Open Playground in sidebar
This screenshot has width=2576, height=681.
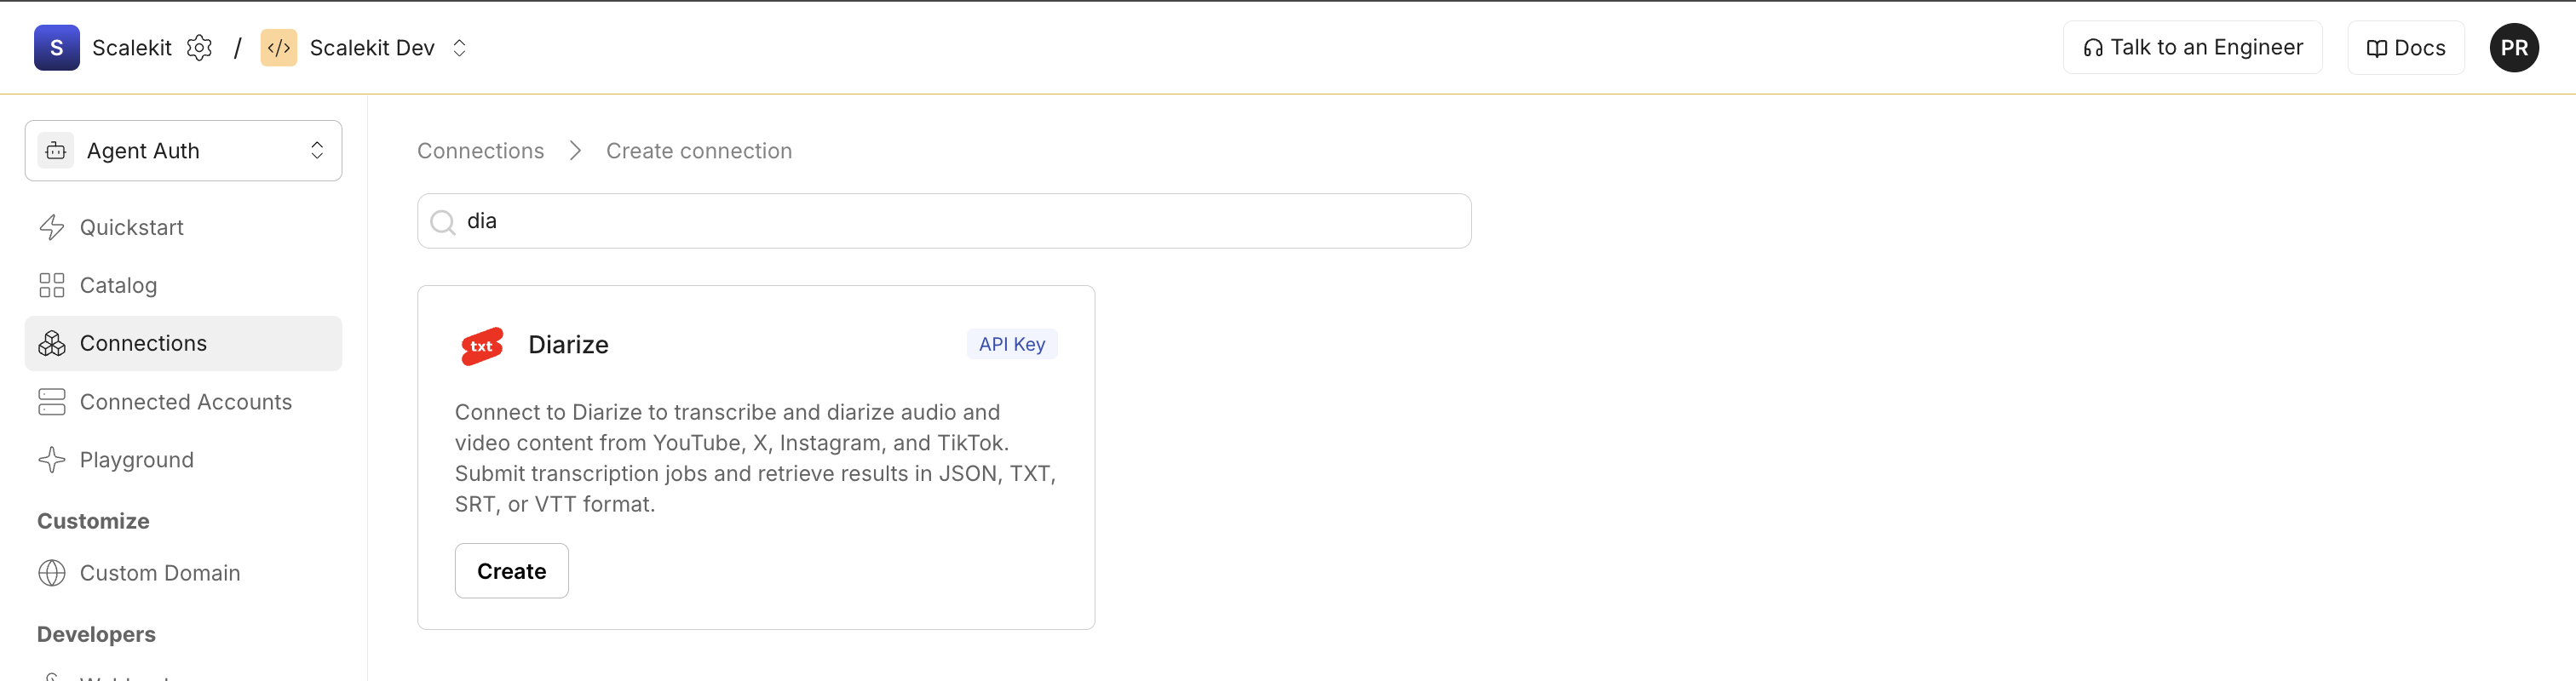tap(184, 460)
